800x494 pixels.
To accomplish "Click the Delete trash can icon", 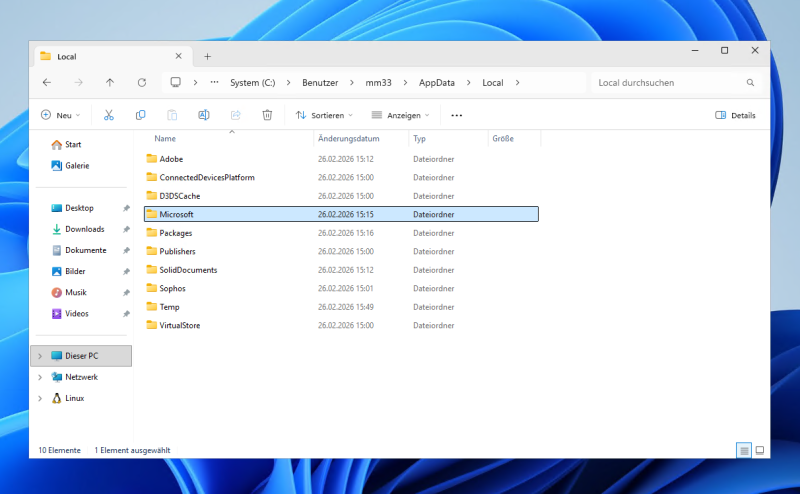I will [x=267, y=115].
